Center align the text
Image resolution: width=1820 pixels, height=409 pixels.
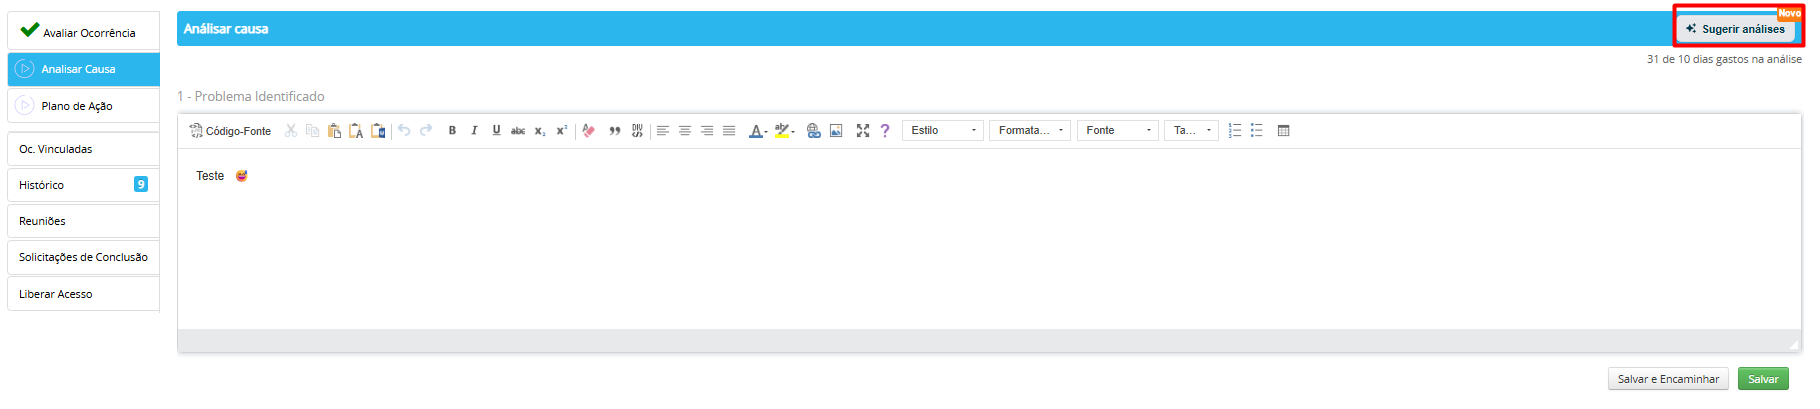pos(685,131)
